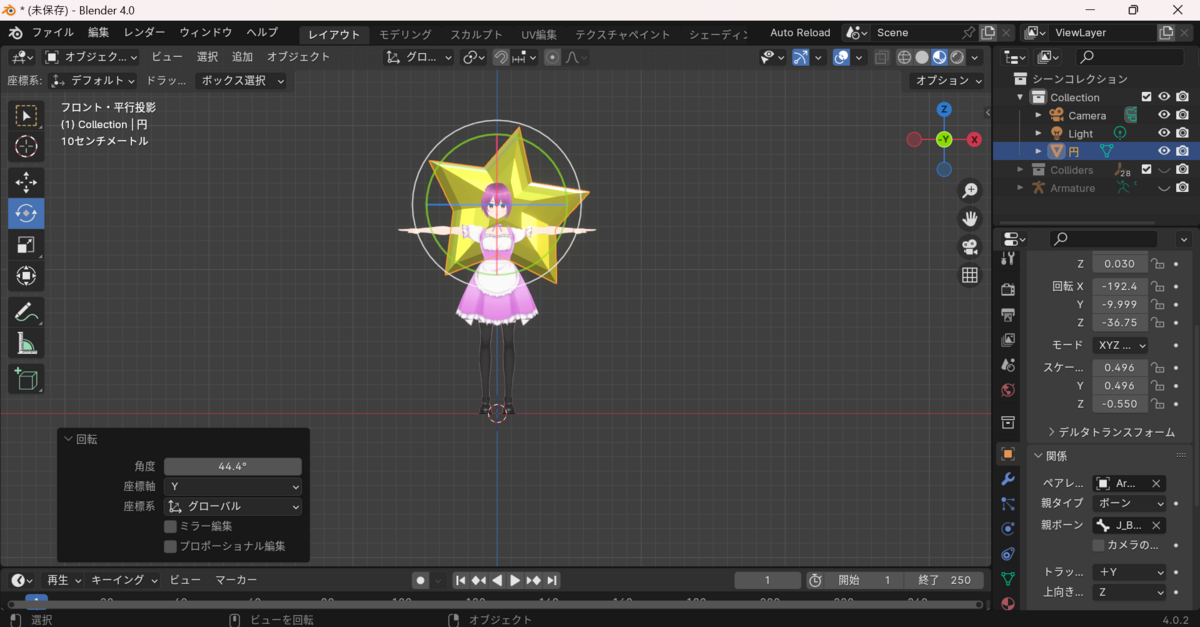This screenshot has height=627, width=1200.
Task: Uncheck the Colliders collection checkbox
Action: [x=1147, y=169]
